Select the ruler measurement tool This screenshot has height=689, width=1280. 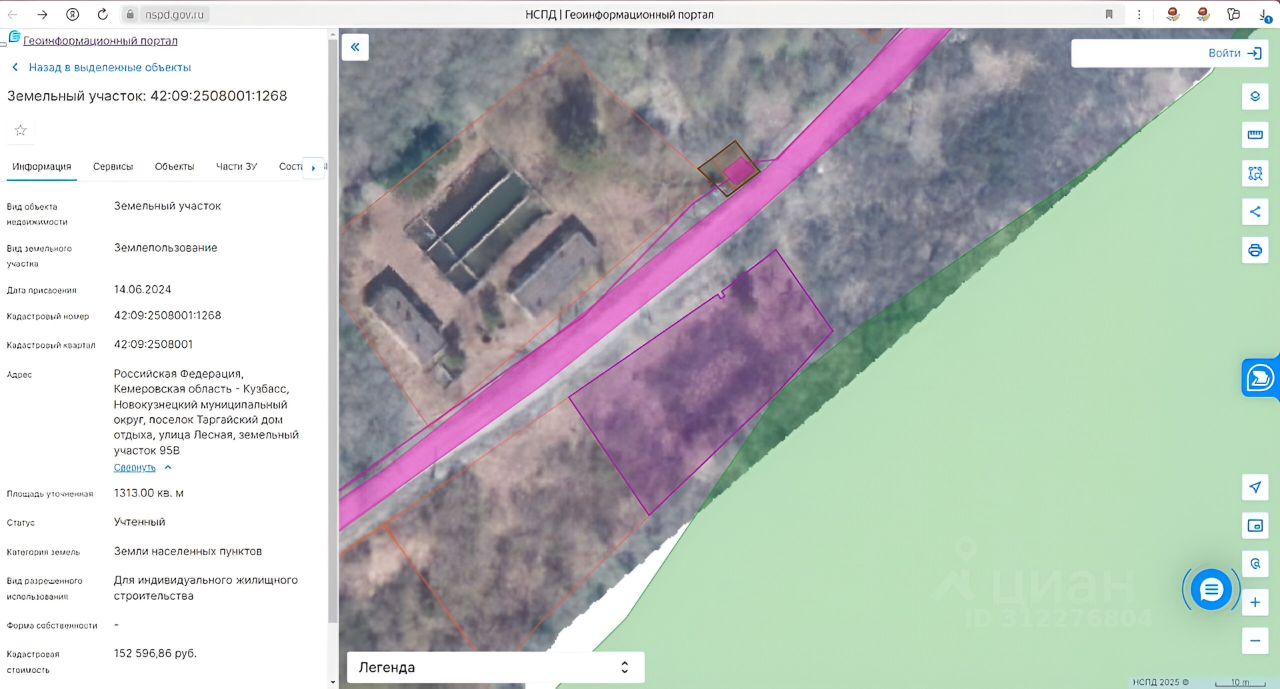[x=1255, y=135]
